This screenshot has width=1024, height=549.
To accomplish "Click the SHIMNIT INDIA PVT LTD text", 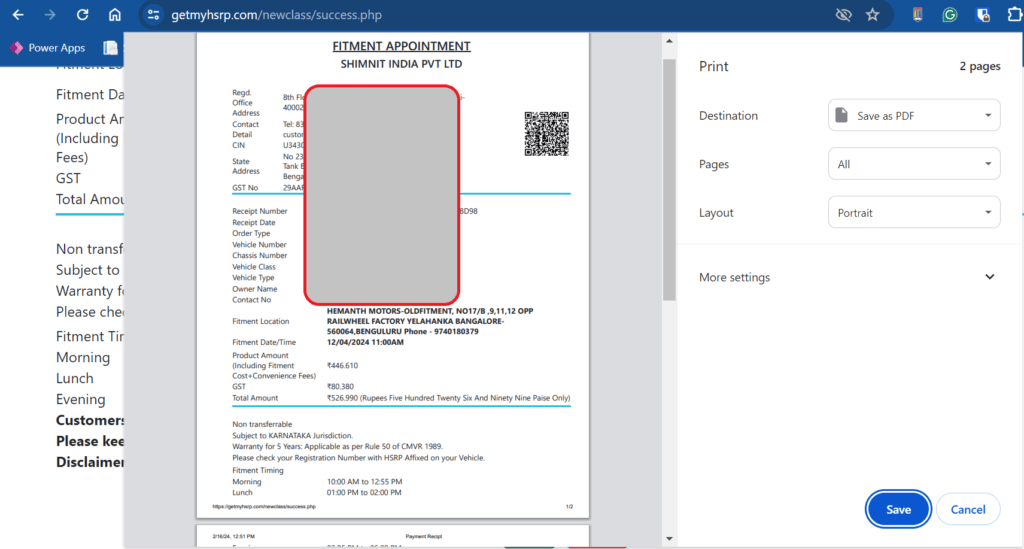I will click(401, 64).
